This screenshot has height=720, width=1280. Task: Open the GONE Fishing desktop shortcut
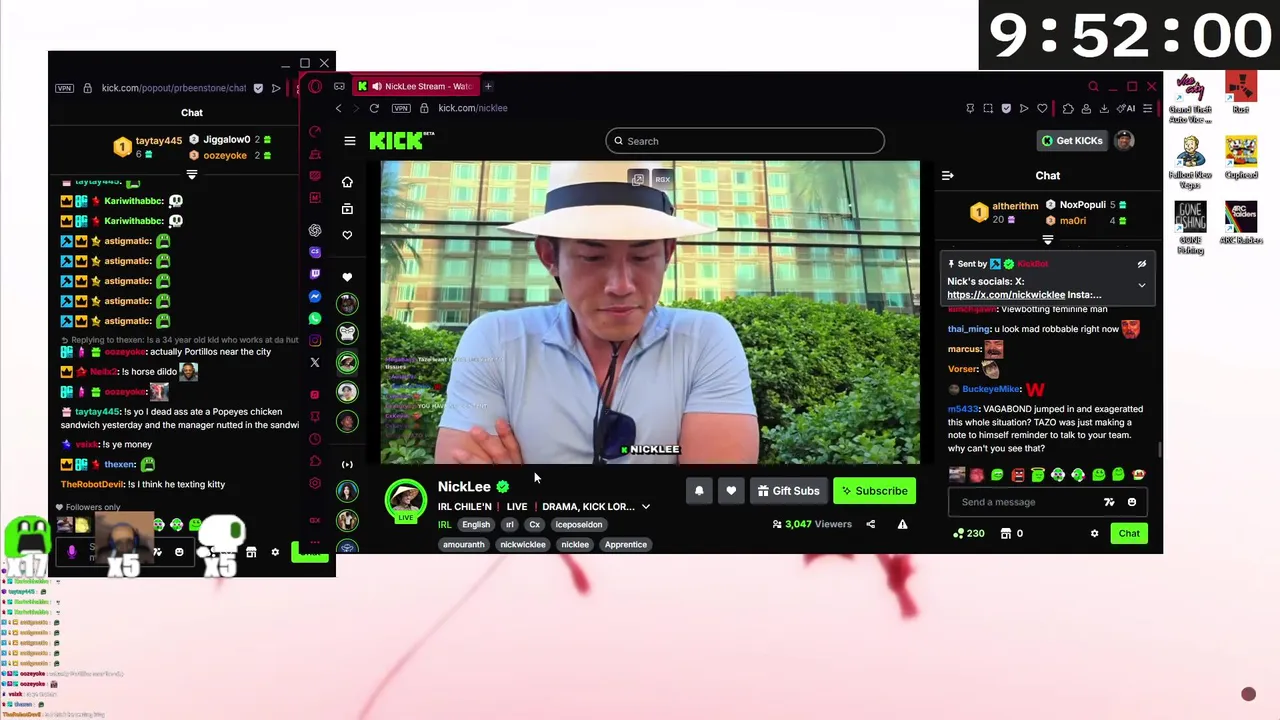pos(1190,228)
